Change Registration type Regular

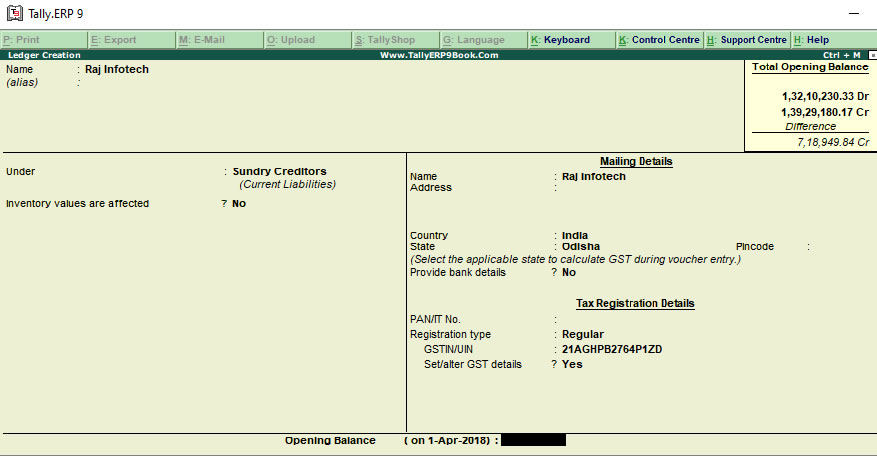coord(583,334)
